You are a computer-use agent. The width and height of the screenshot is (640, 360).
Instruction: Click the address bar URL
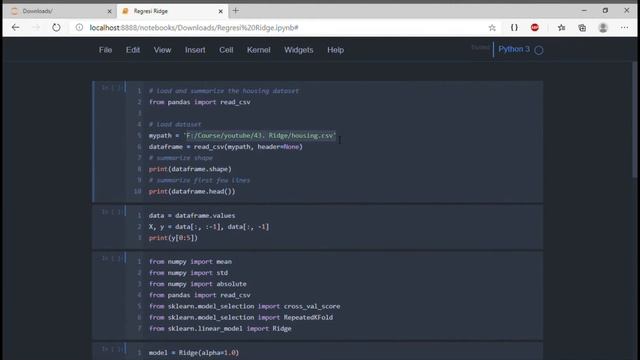pyautogui.click(x=194, y=28)
